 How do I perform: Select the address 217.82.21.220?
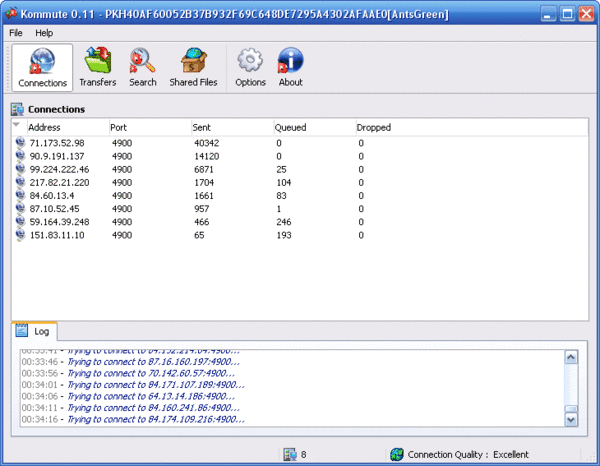pyautogui.click(x=59, y=182)
